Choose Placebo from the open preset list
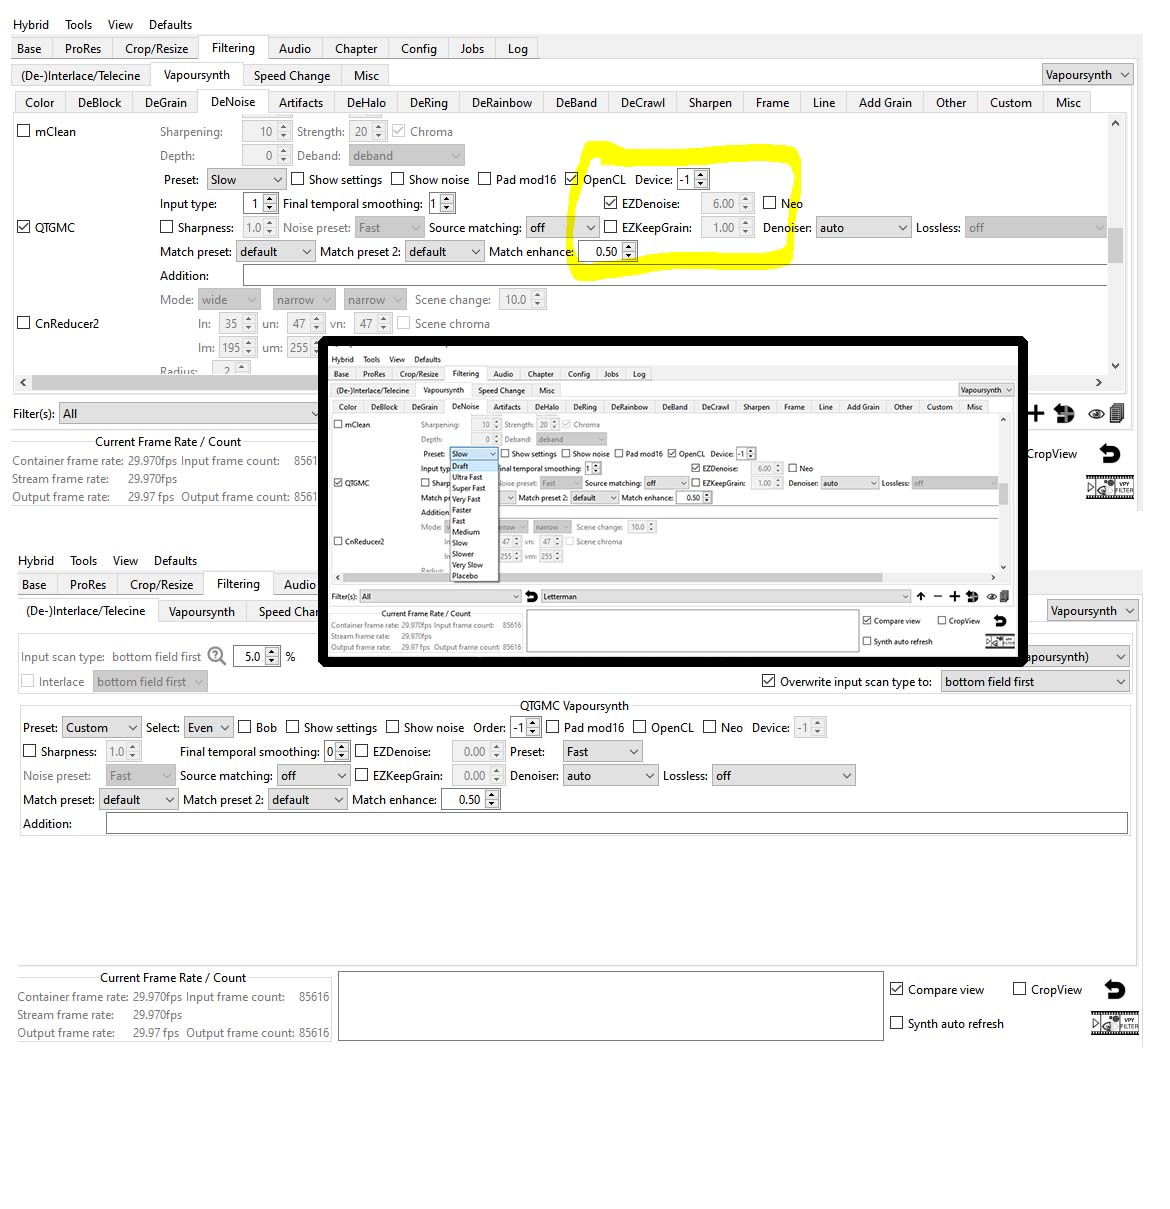1170x1209 pixels. (x=465, y=576)
